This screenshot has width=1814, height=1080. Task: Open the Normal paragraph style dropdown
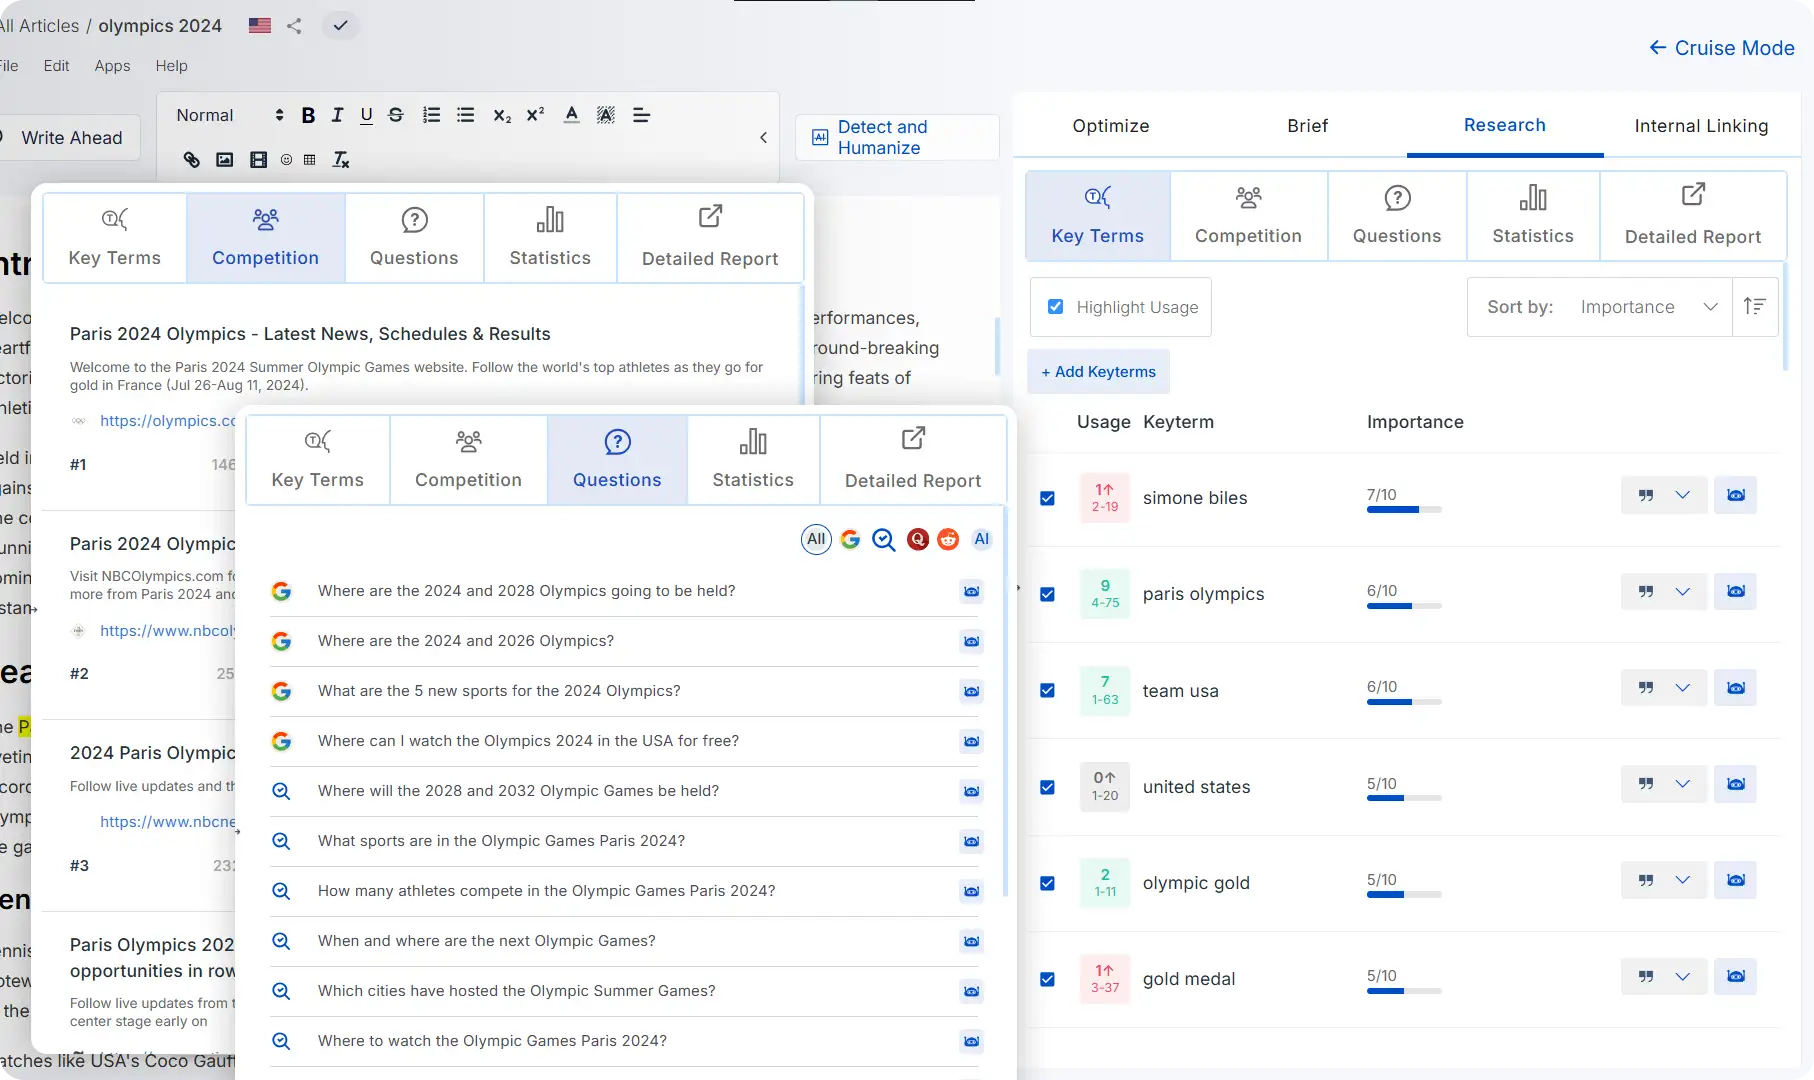(x=229, y=116)
